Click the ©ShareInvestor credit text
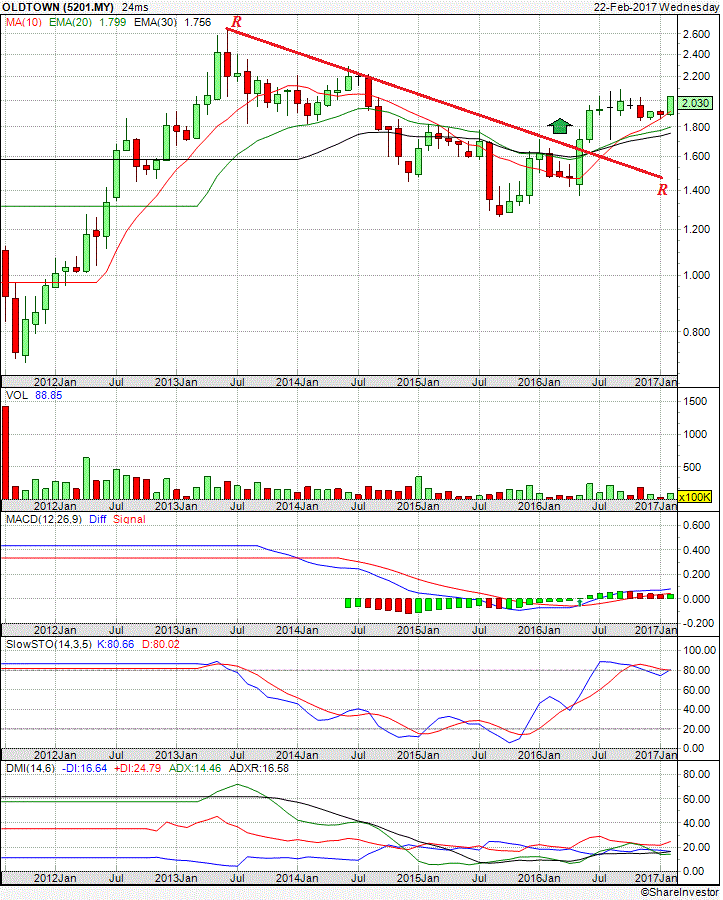Viewport: 723px width, 900px height. tap(679, 893)
